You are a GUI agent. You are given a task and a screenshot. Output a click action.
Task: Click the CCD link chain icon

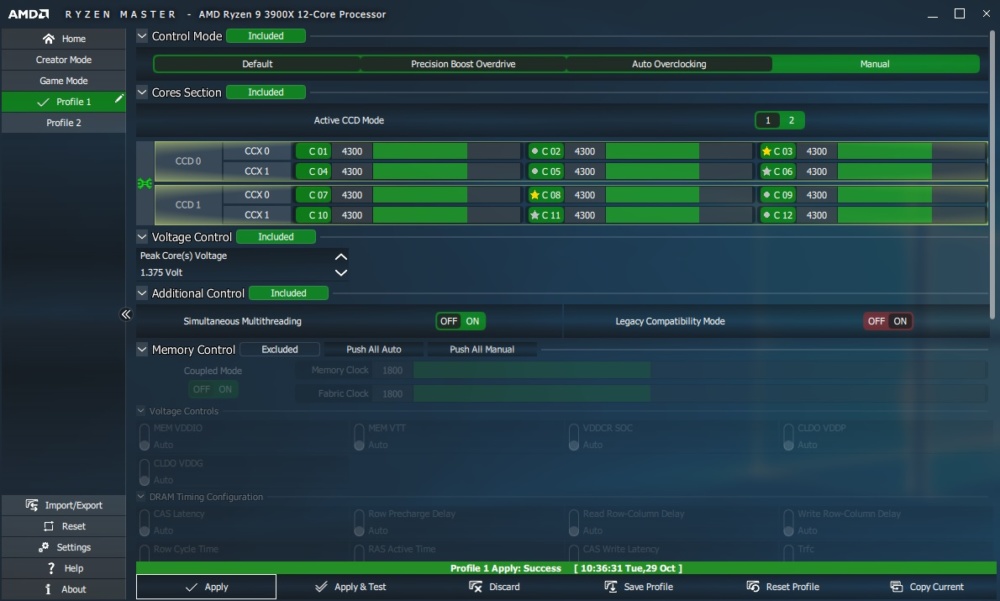(x=145, y=184)
